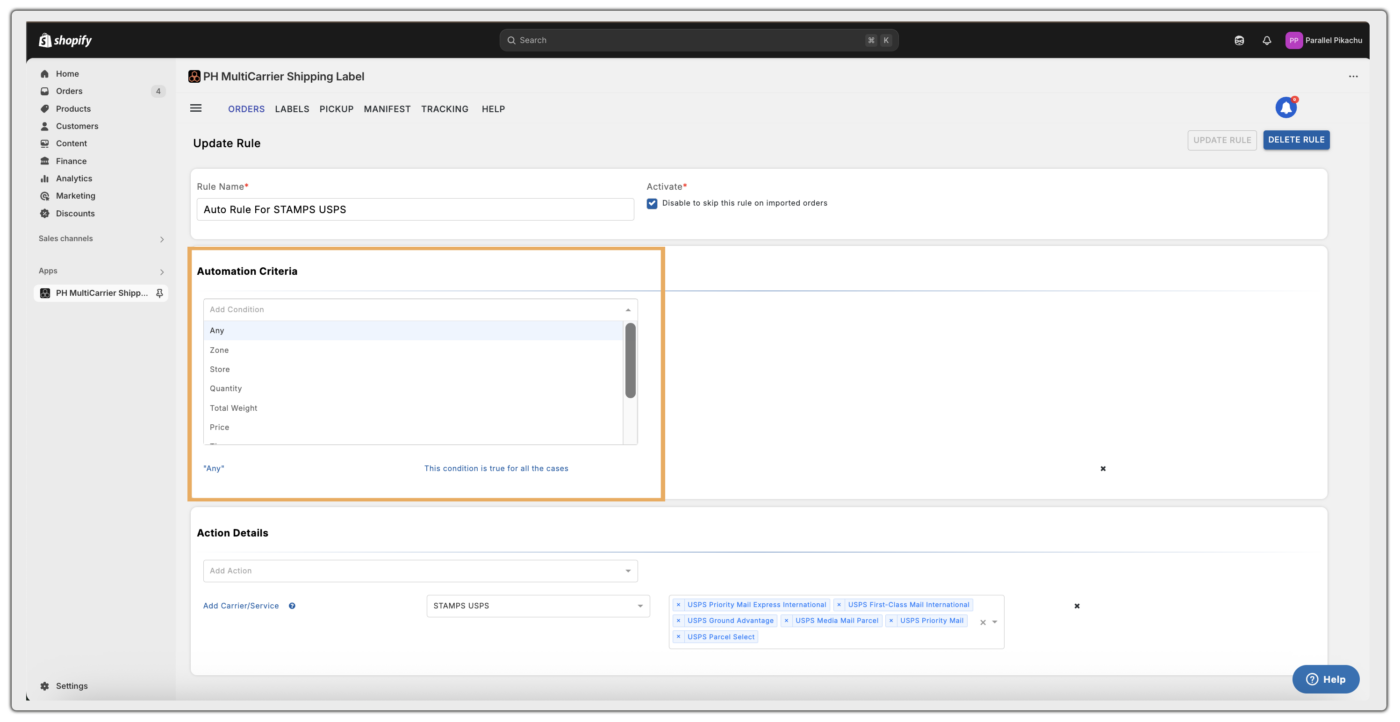
Task: Select the Store condition option
Action: pos(413,369)
